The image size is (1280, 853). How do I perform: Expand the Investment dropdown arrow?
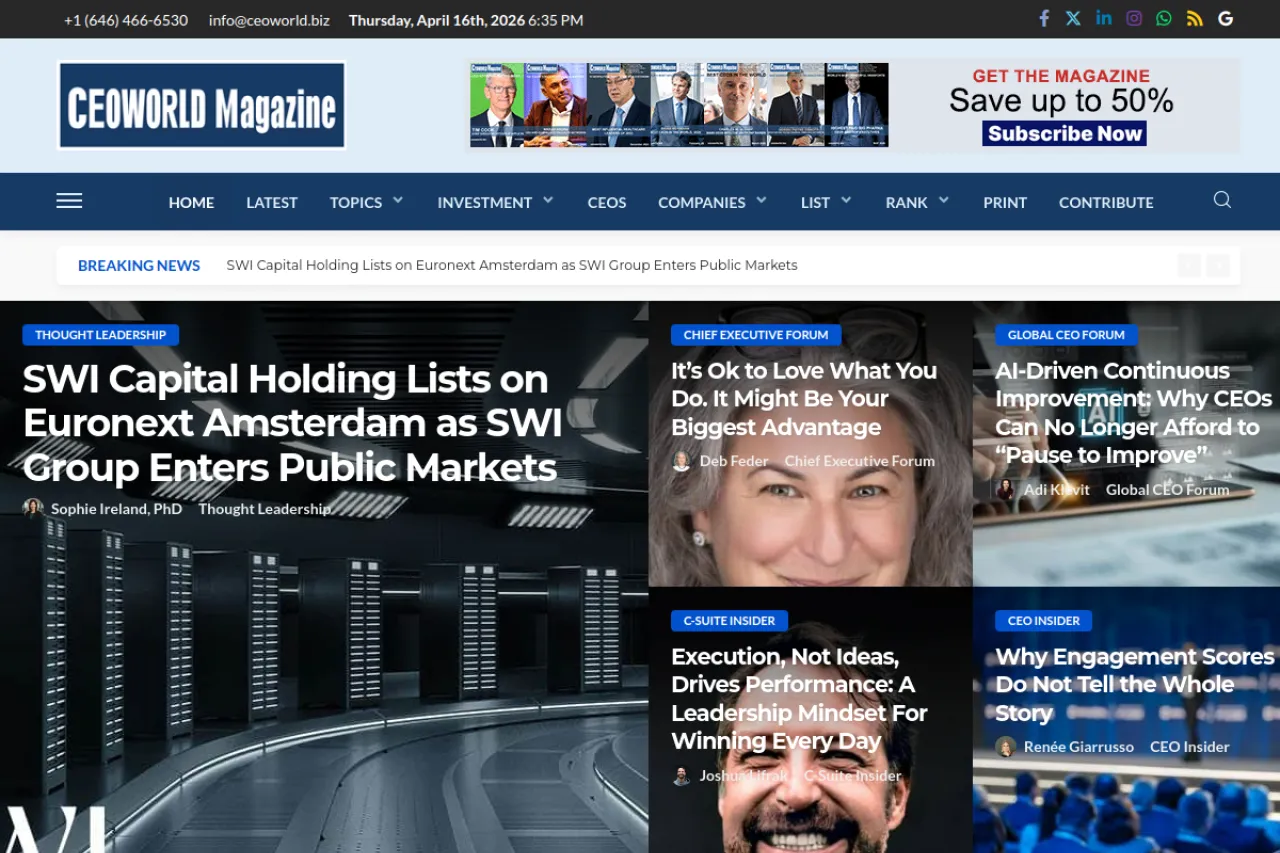pyautogui.click(x=548, y=200)
